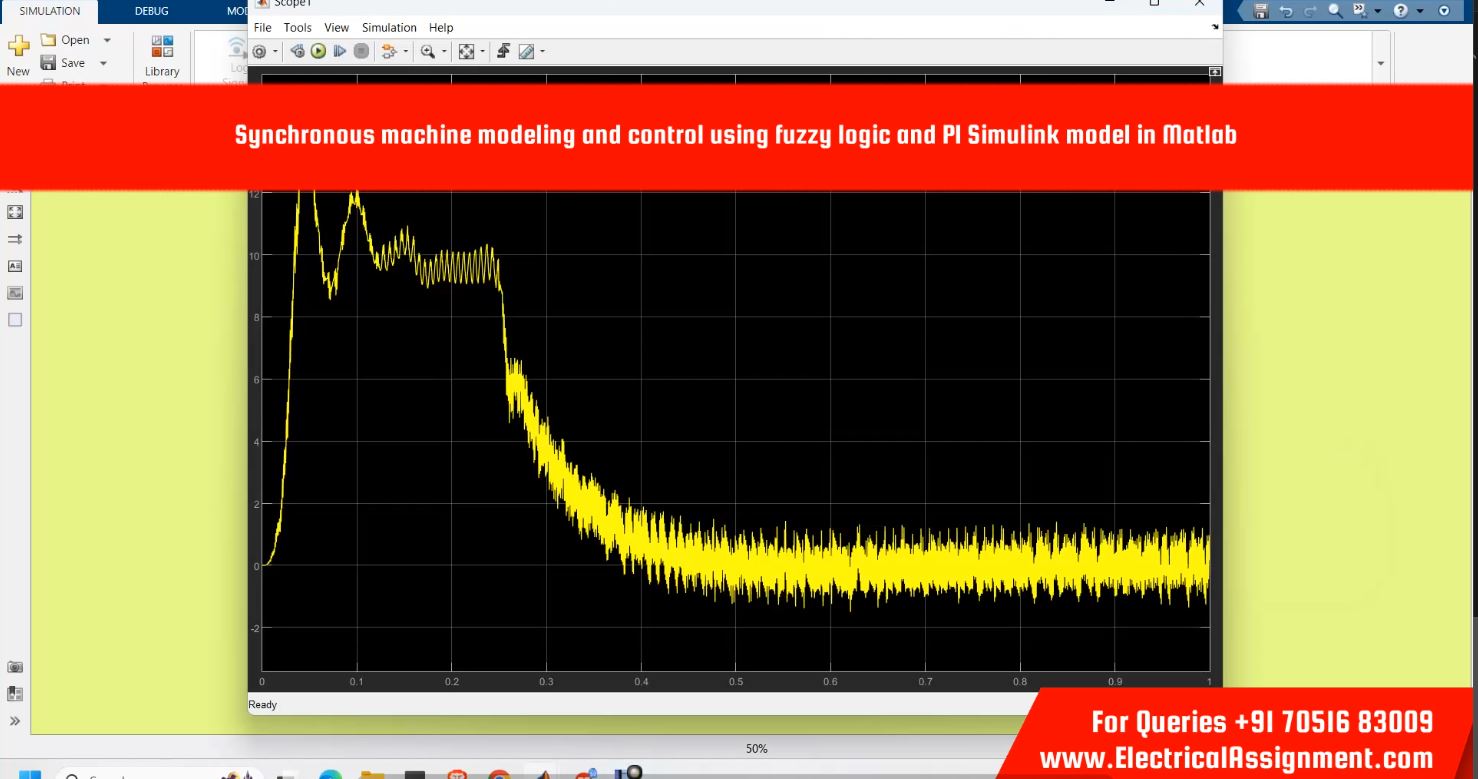Click Scale Axes Limits icon
This screenshot has height=779, width=1478.
(466, 51)
